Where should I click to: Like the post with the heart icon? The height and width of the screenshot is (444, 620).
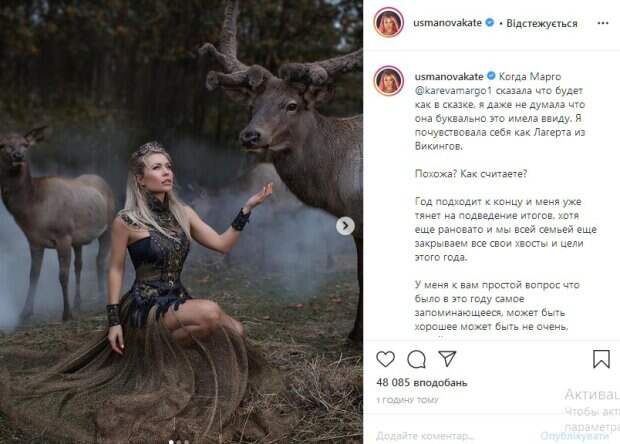coord(387,359)
